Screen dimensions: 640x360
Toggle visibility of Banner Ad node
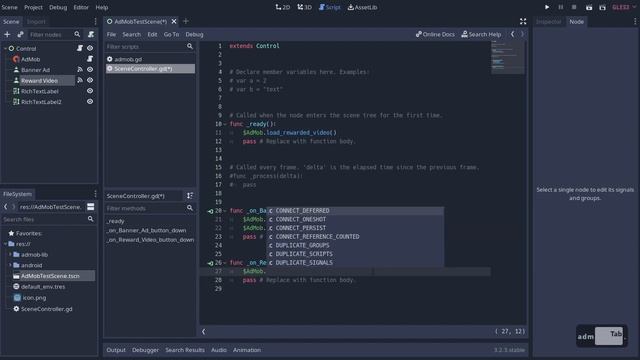click(x=90, y=70)
